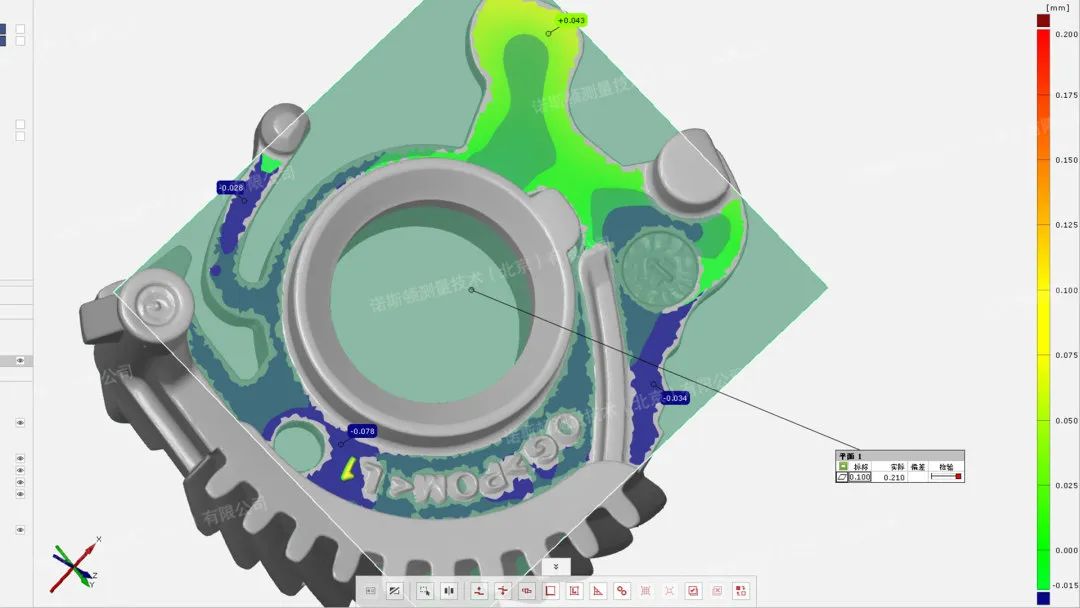1080x608 pixels.
Task: Click the two linked circles icon
Action: (x=622, y=591)
